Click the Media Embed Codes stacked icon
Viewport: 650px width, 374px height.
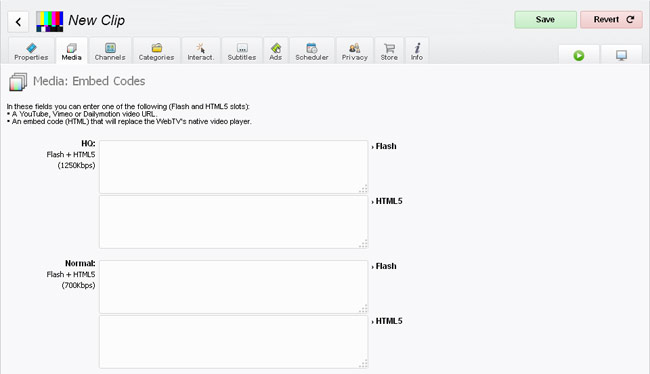18,82
